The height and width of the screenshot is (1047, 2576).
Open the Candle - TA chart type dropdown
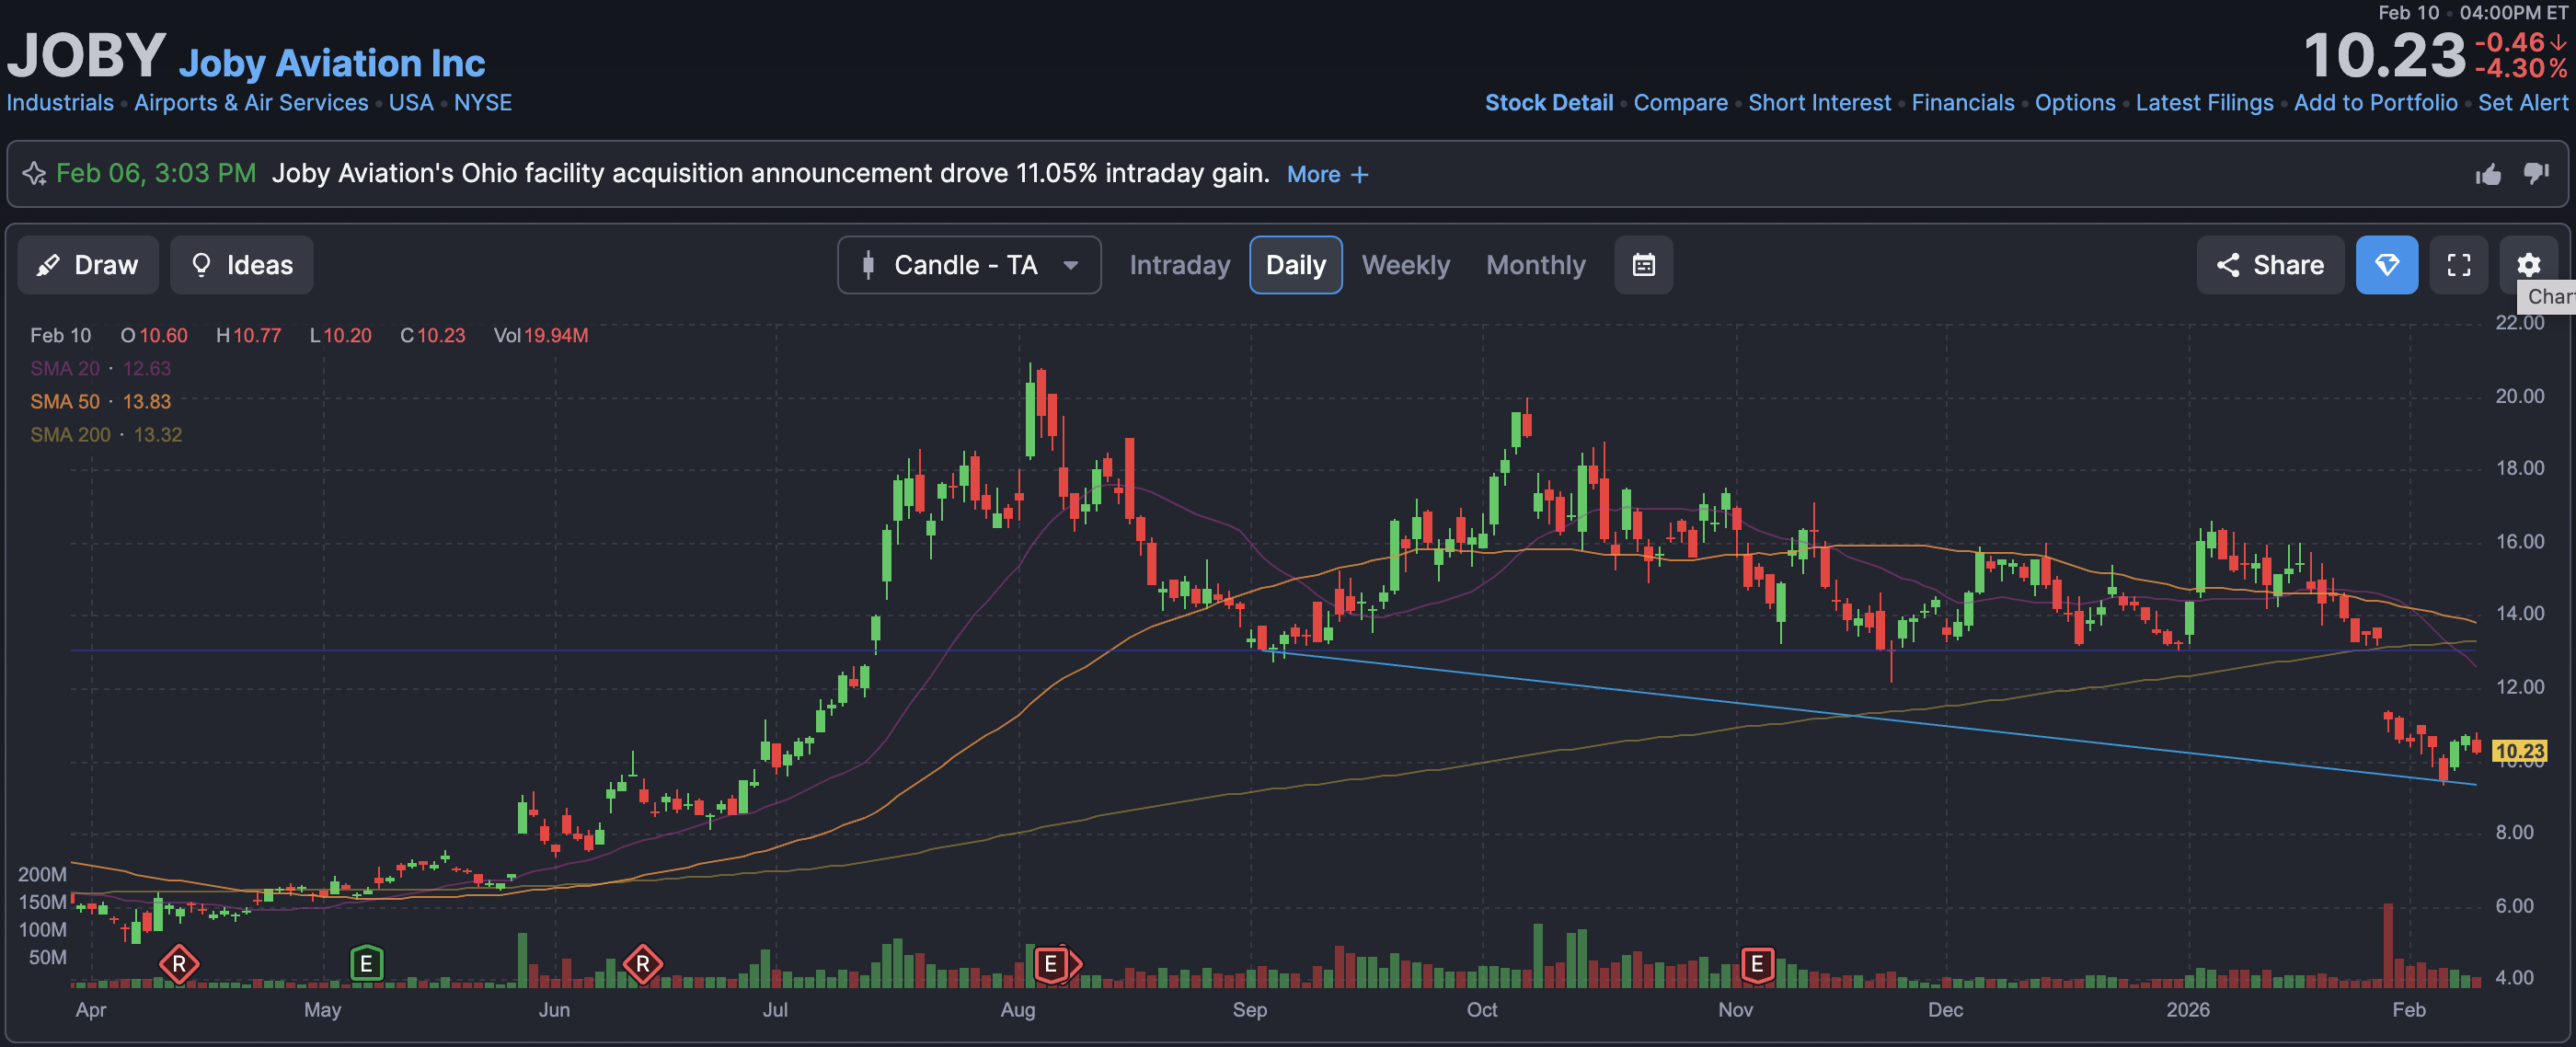968,265
